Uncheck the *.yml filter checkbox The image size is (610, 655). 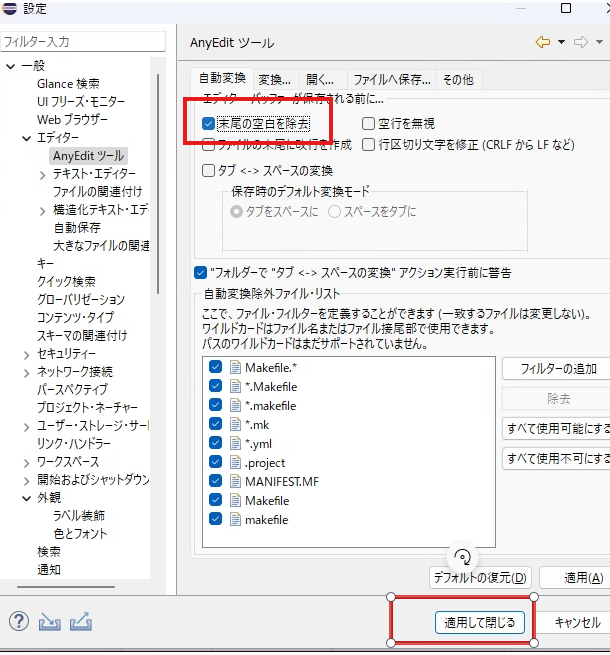(215, 442)
